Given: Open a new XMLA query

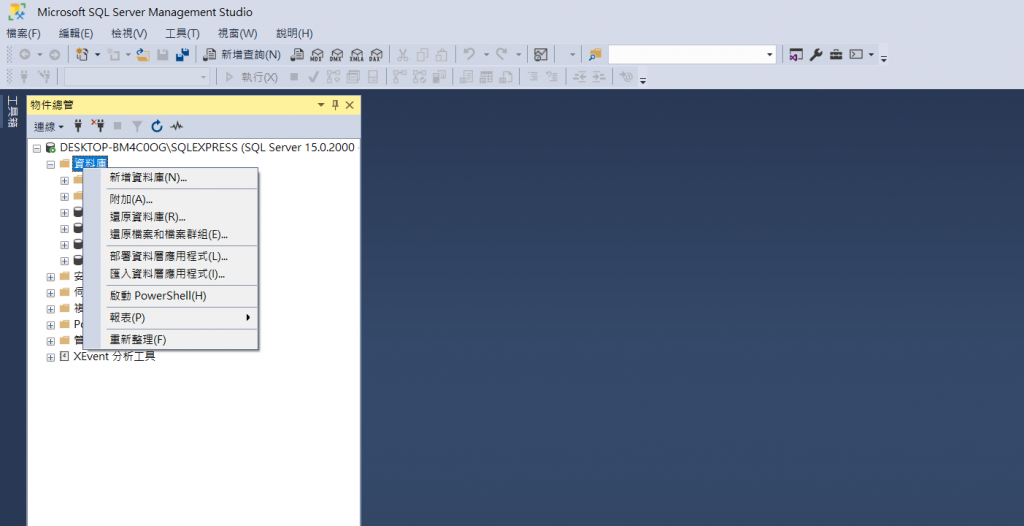Looking at the screenshot, I should pos(357,55).
